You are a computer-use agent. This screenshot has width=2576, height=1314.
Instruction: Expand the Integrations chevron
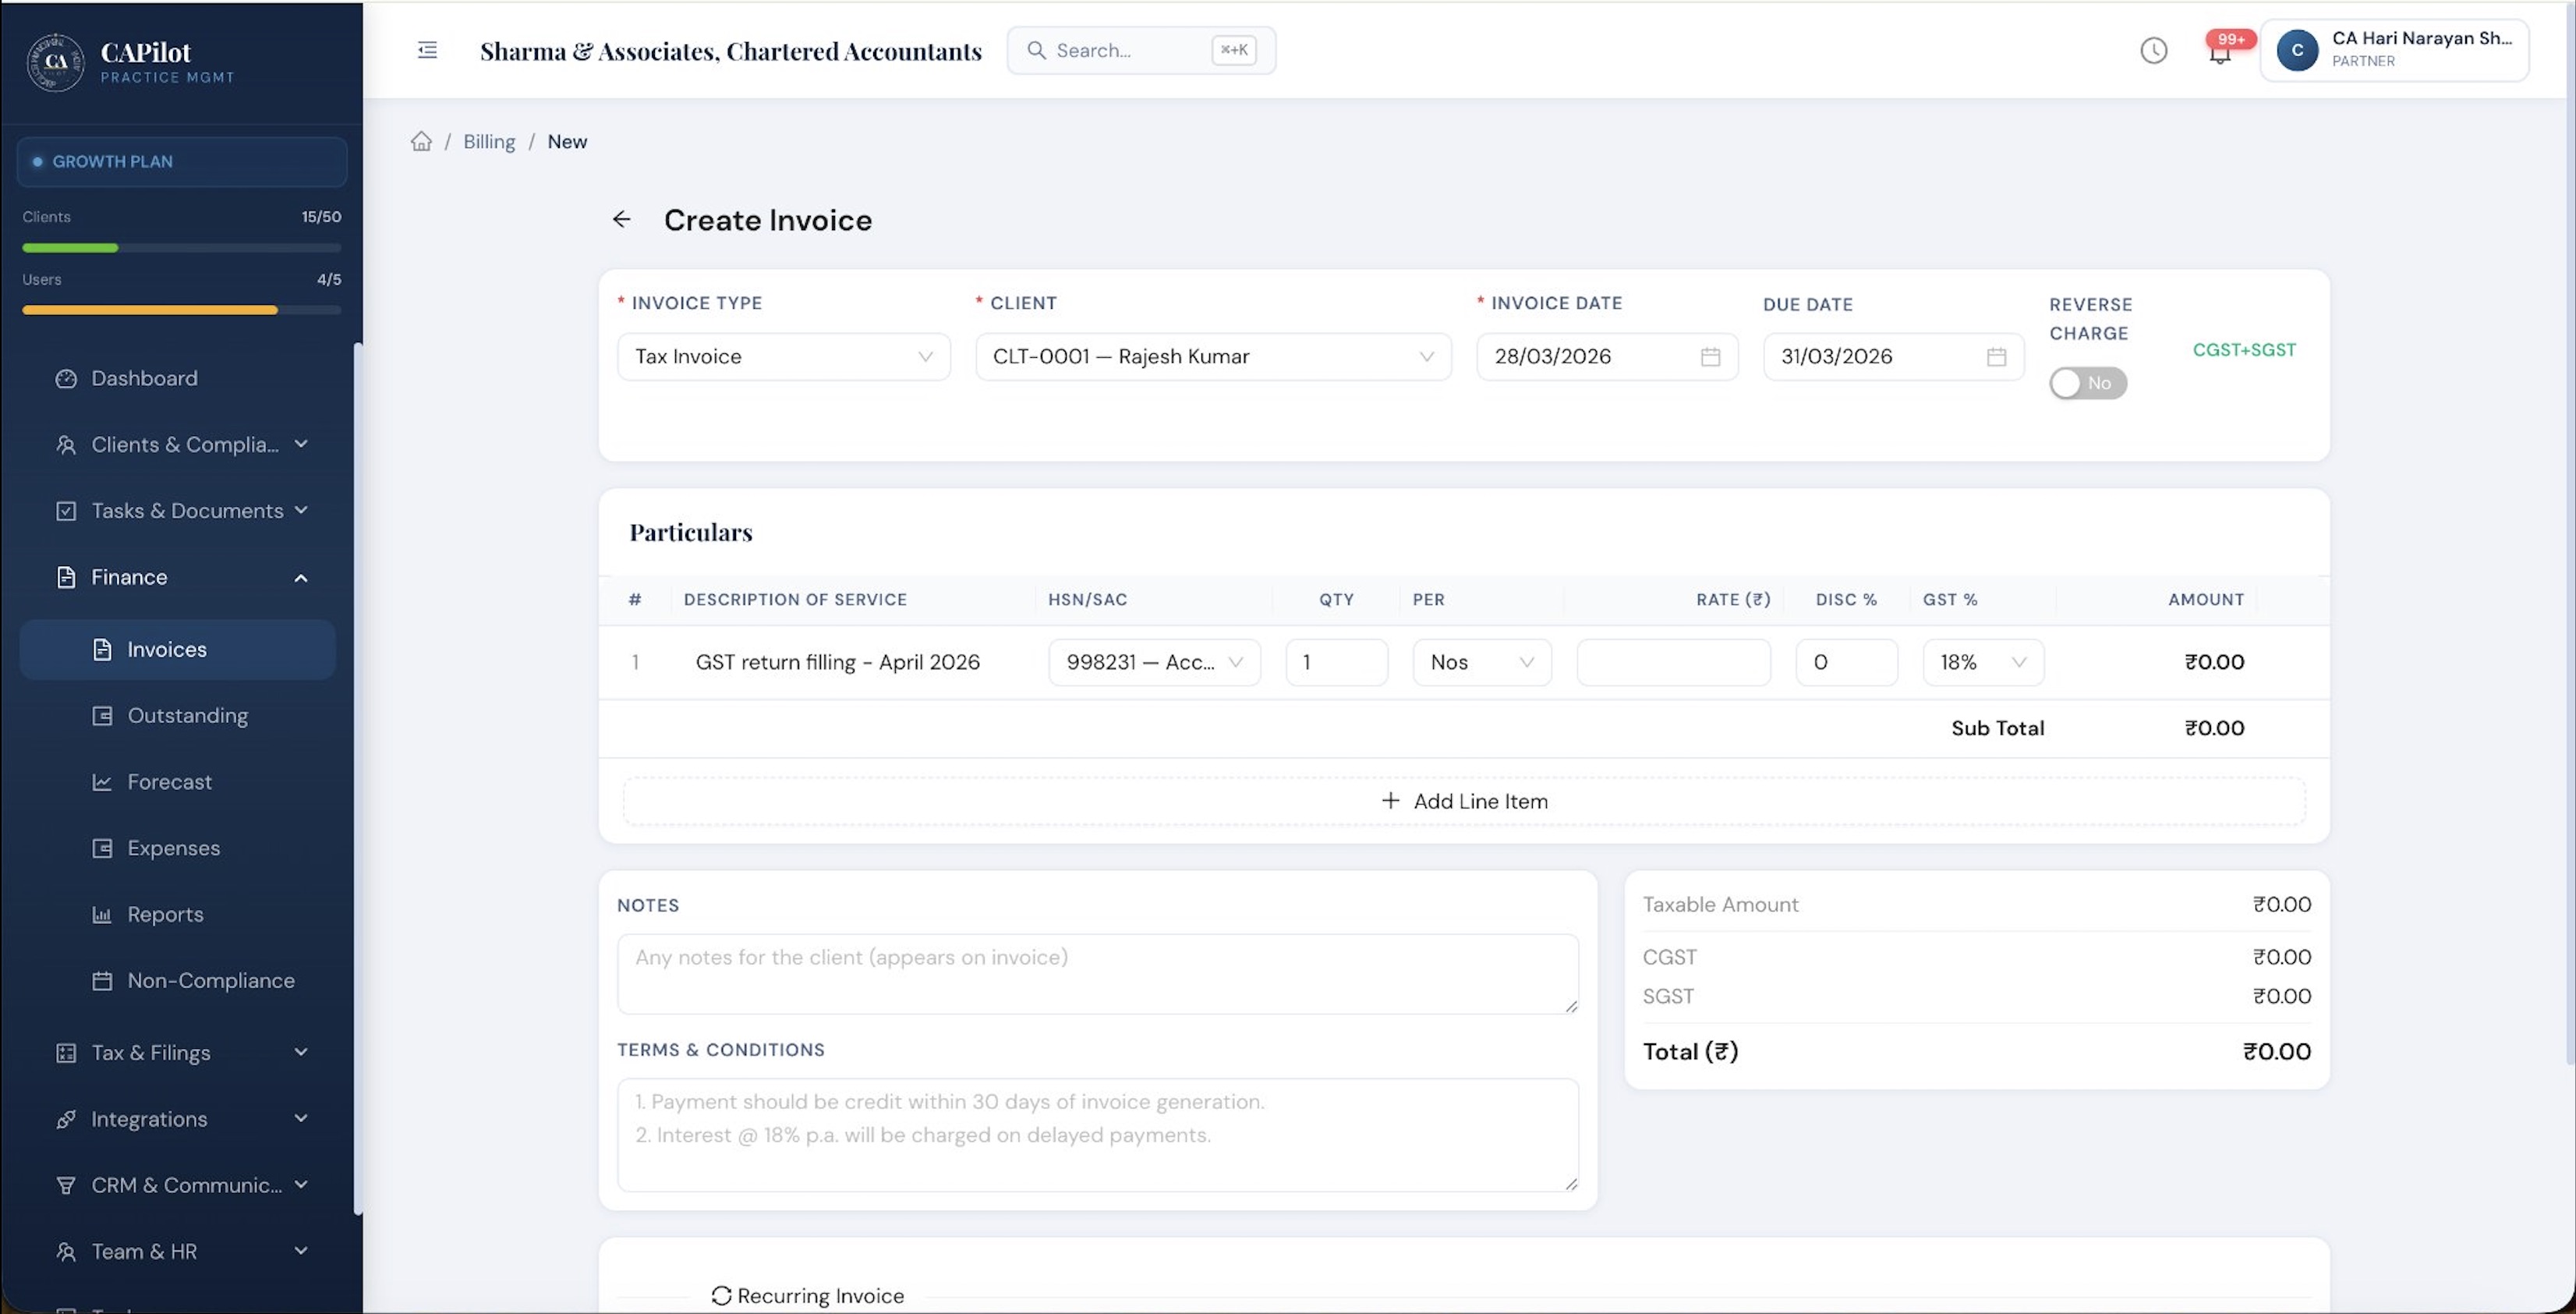click(x=301, y=1119)
